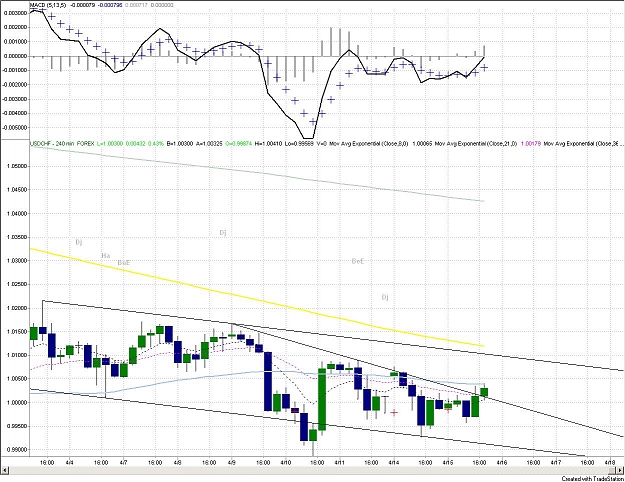625x482 pixels.
Task: Click the -0.001000 MACD axis label
Action: [15, 71]
